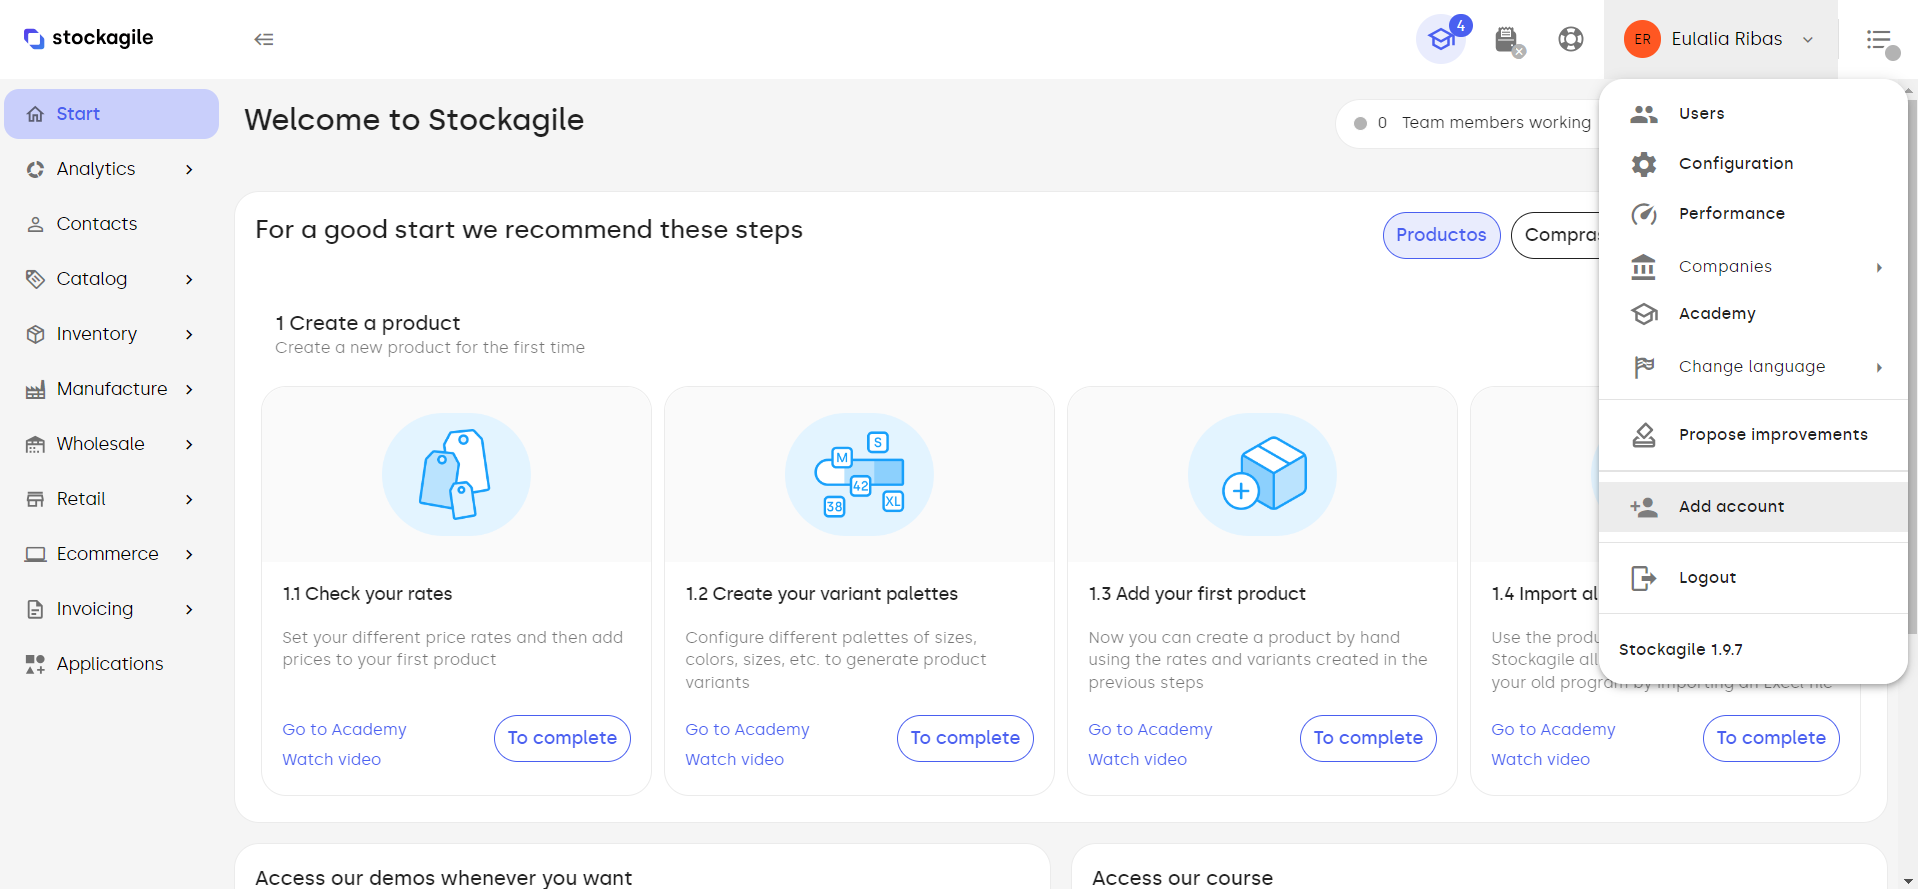Viewport: 1918px width, 889px height.
Task: Open the Companies submenu arrow
Action: point(1879,267)
